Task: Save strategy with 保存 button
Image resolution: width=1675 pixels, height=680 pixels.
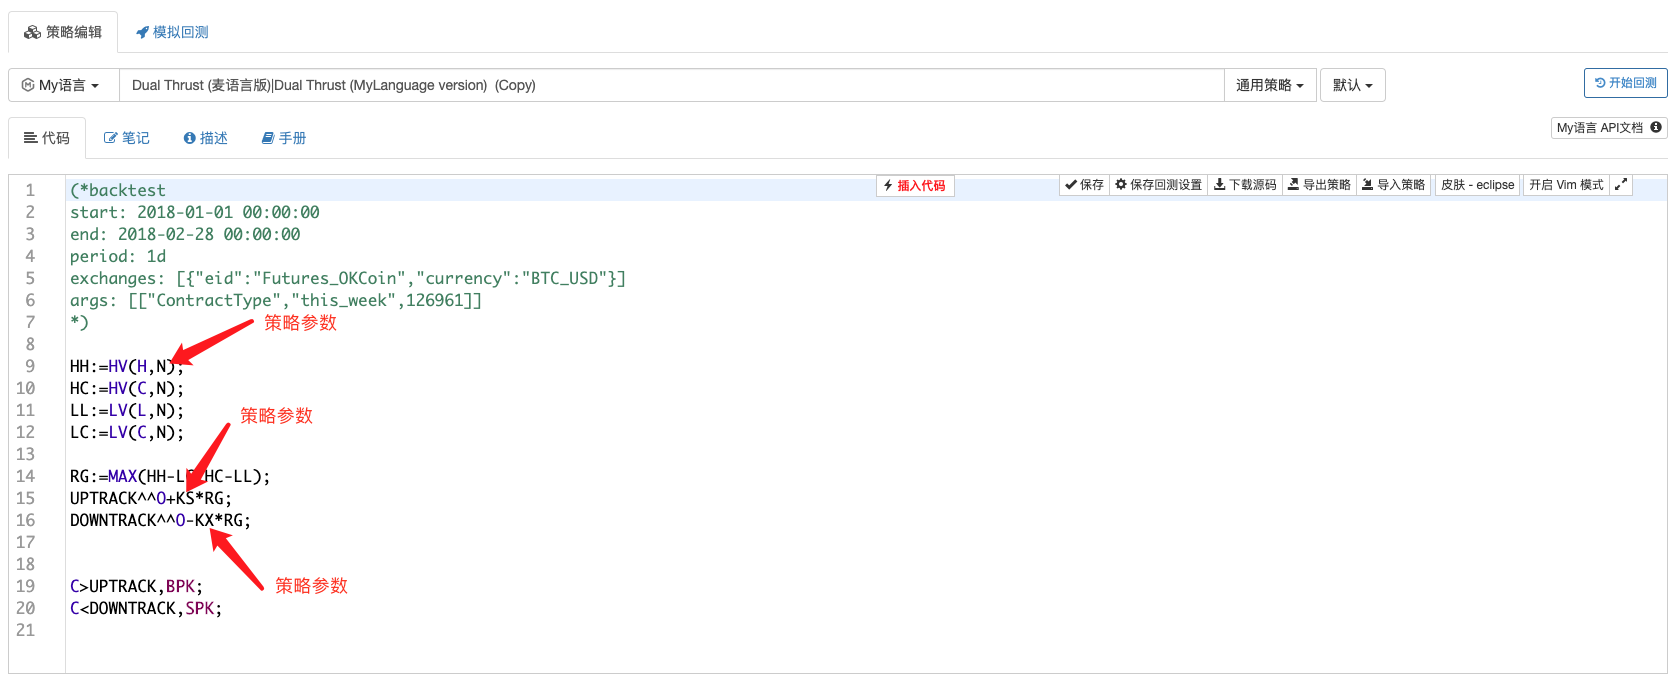Action: click(1084, 185)
